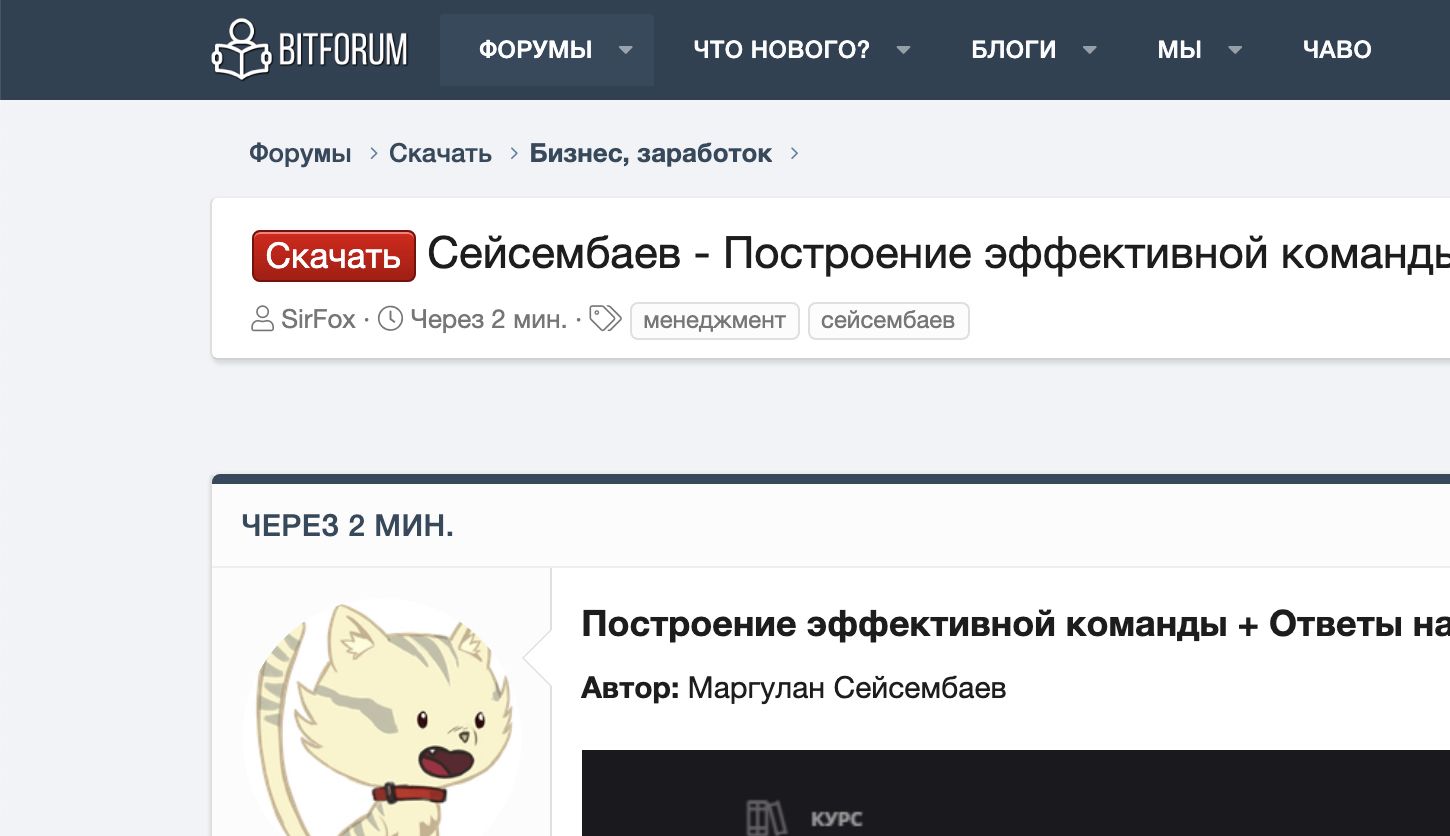
Task: Open the ФОРУМЫ menu item
Action: [x=535, y=50]
